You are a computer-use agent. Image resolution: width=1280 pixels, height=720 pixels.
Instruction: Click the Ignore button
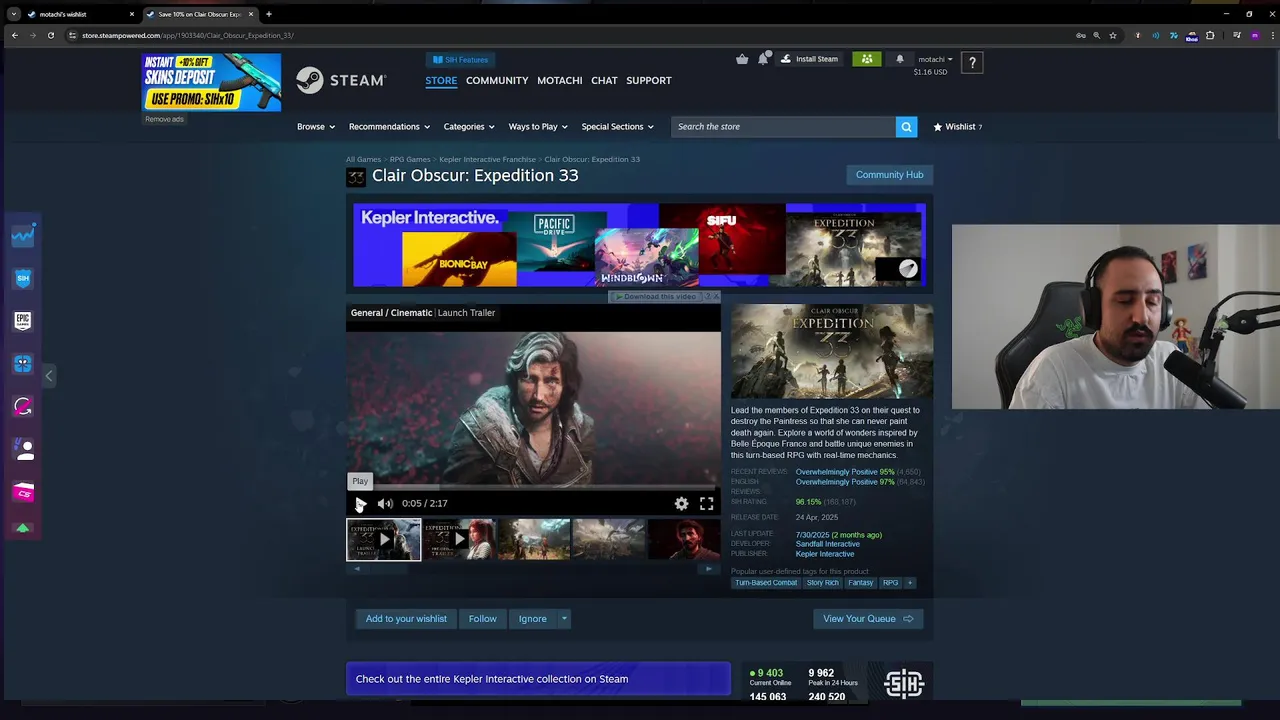(x=532, y=619)
